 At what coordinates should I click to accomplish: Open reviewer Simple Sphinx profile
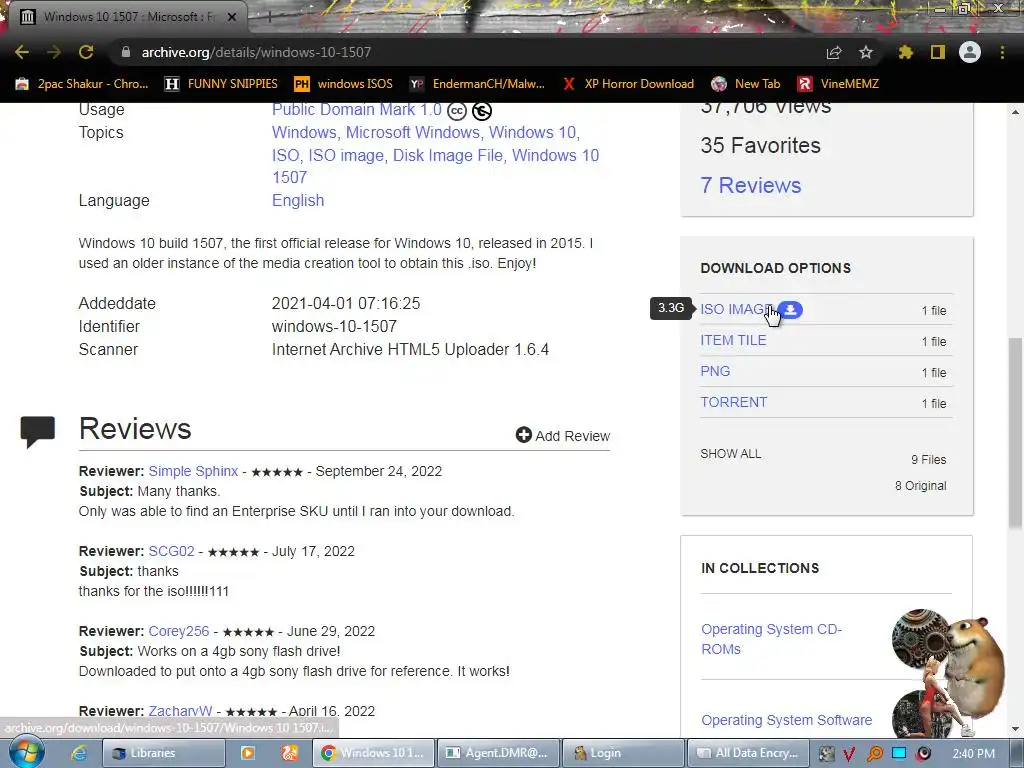[x=193, y=472]
